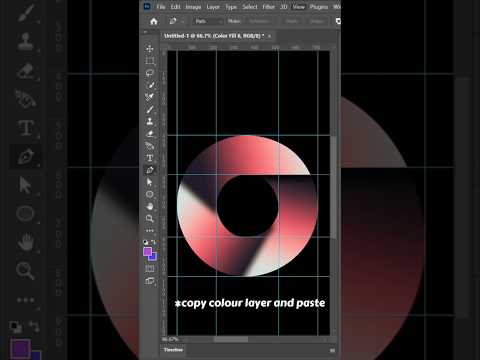The image size is (480, 360).
Task: Select the Move tool
Action: [150, 48]
